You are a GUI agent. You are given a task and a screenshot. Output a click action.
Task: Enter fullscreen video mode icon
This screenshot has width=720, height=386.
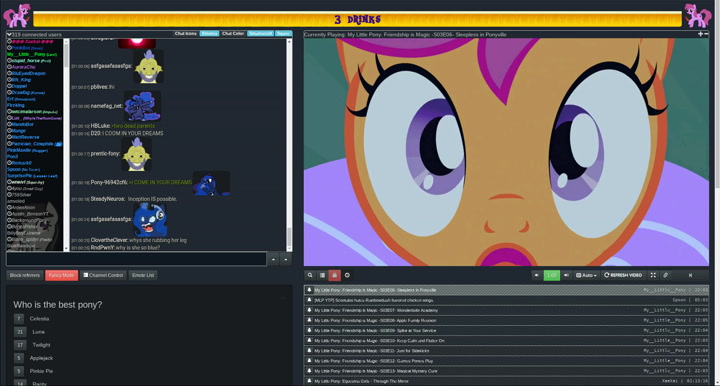[x=653, y=275]
